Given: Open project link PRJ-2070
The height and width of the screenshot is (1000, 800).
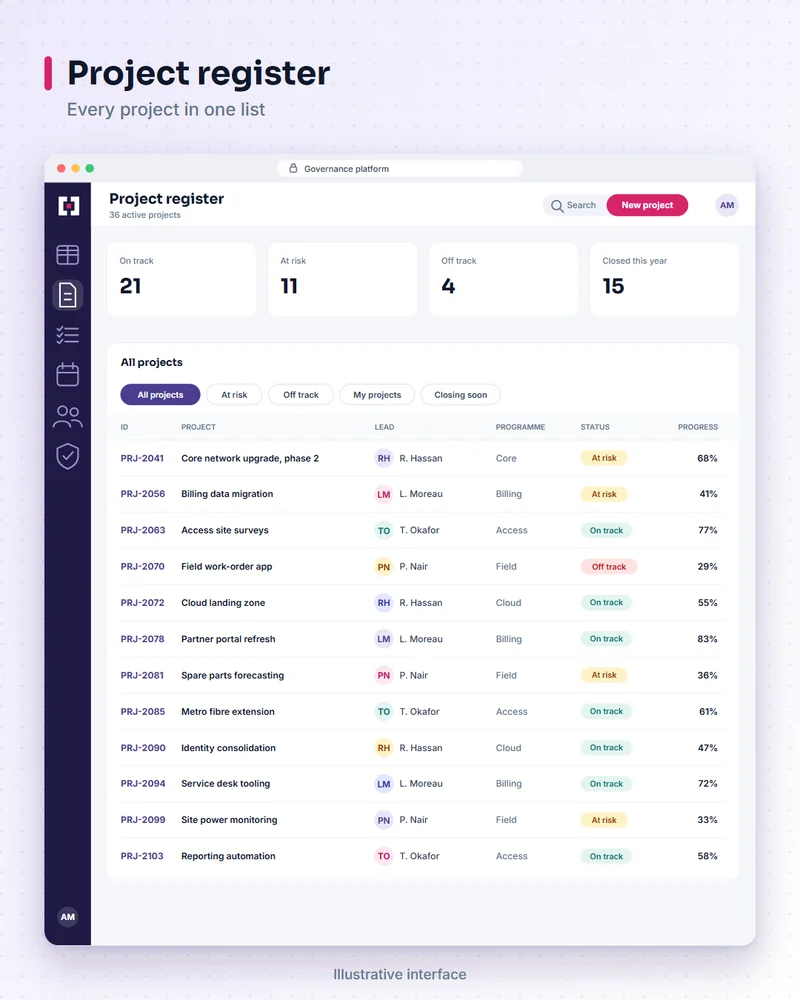Looking at the screenshot, I should pyautogui.click(x=142, y=566).
